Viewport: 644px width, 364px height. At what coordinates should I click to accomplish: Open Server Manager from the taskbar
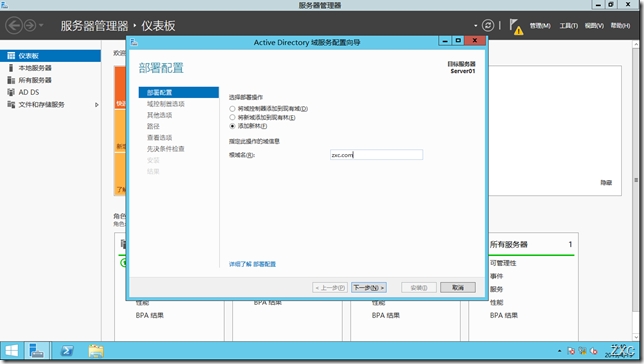click(x=37, y=351)
